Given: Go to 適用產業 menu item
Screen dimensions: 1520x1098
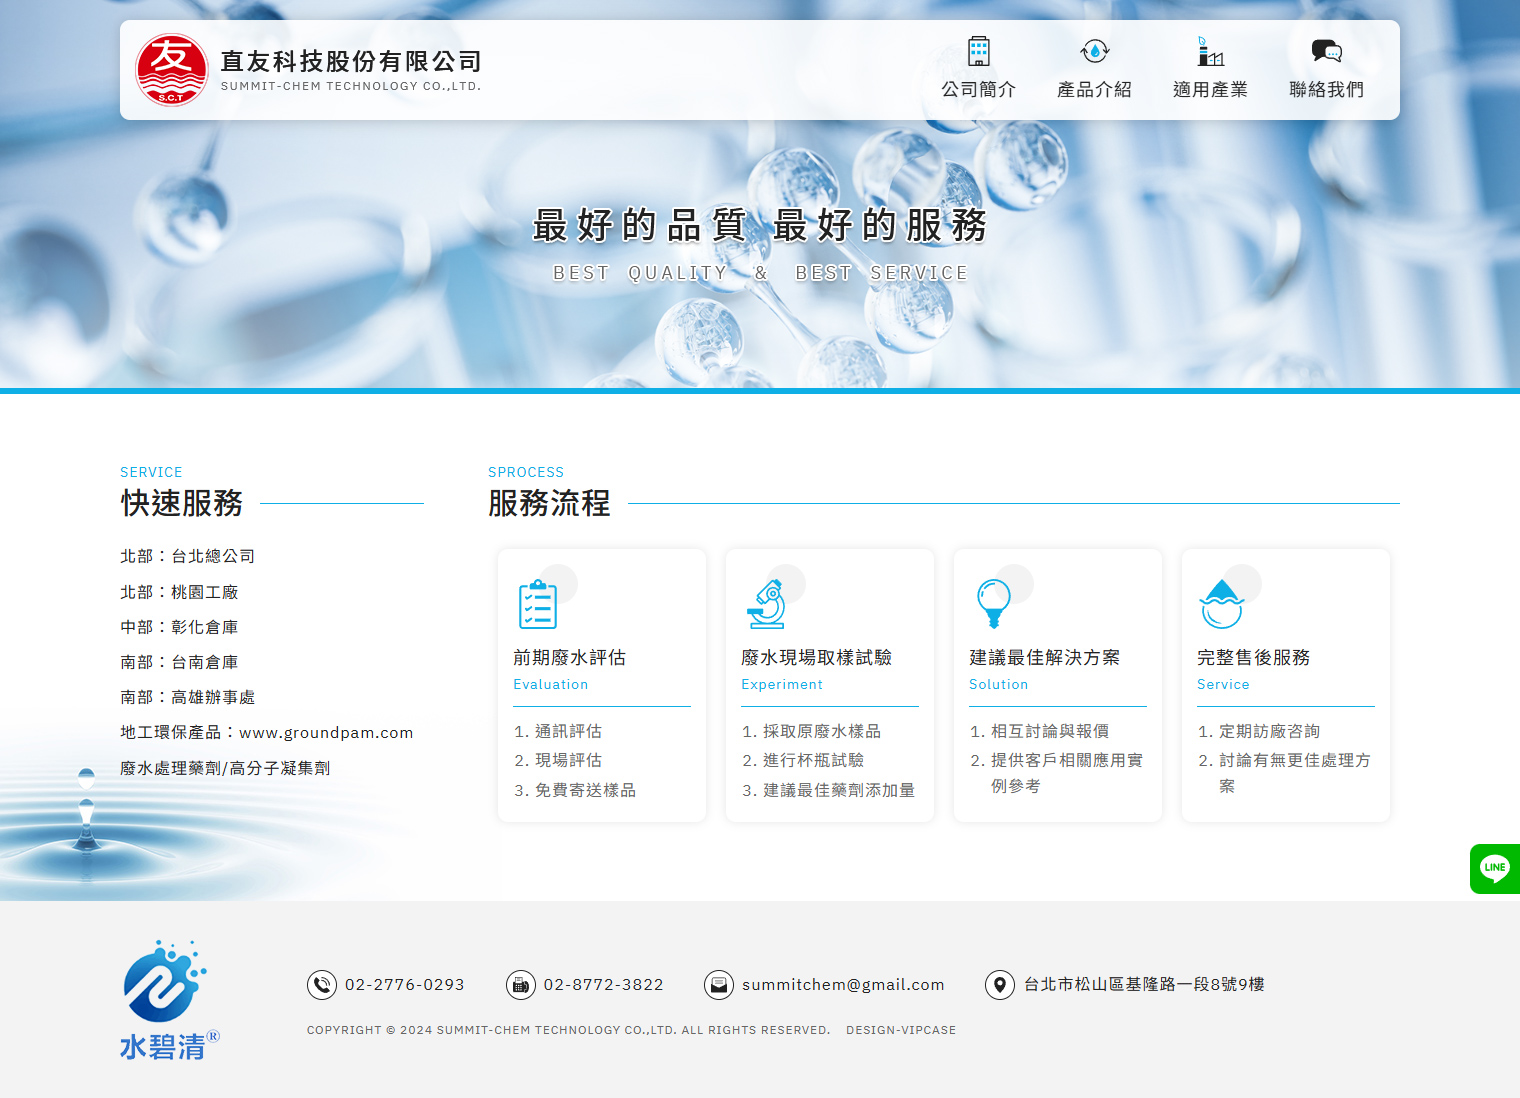Looking at the screenshot, I should [1211, 89].
